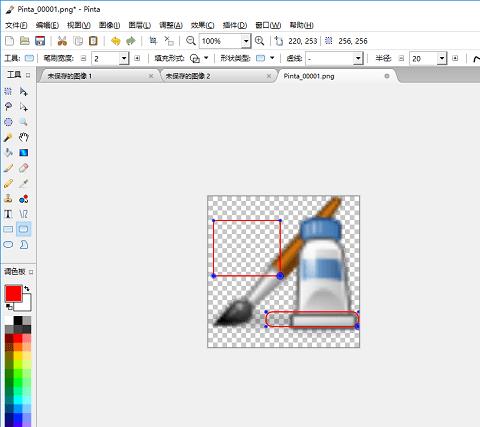The width and height of the screenshot is (480, 427).
Task: Select the Ellipse shape tool
Action: tap(8, 245)
